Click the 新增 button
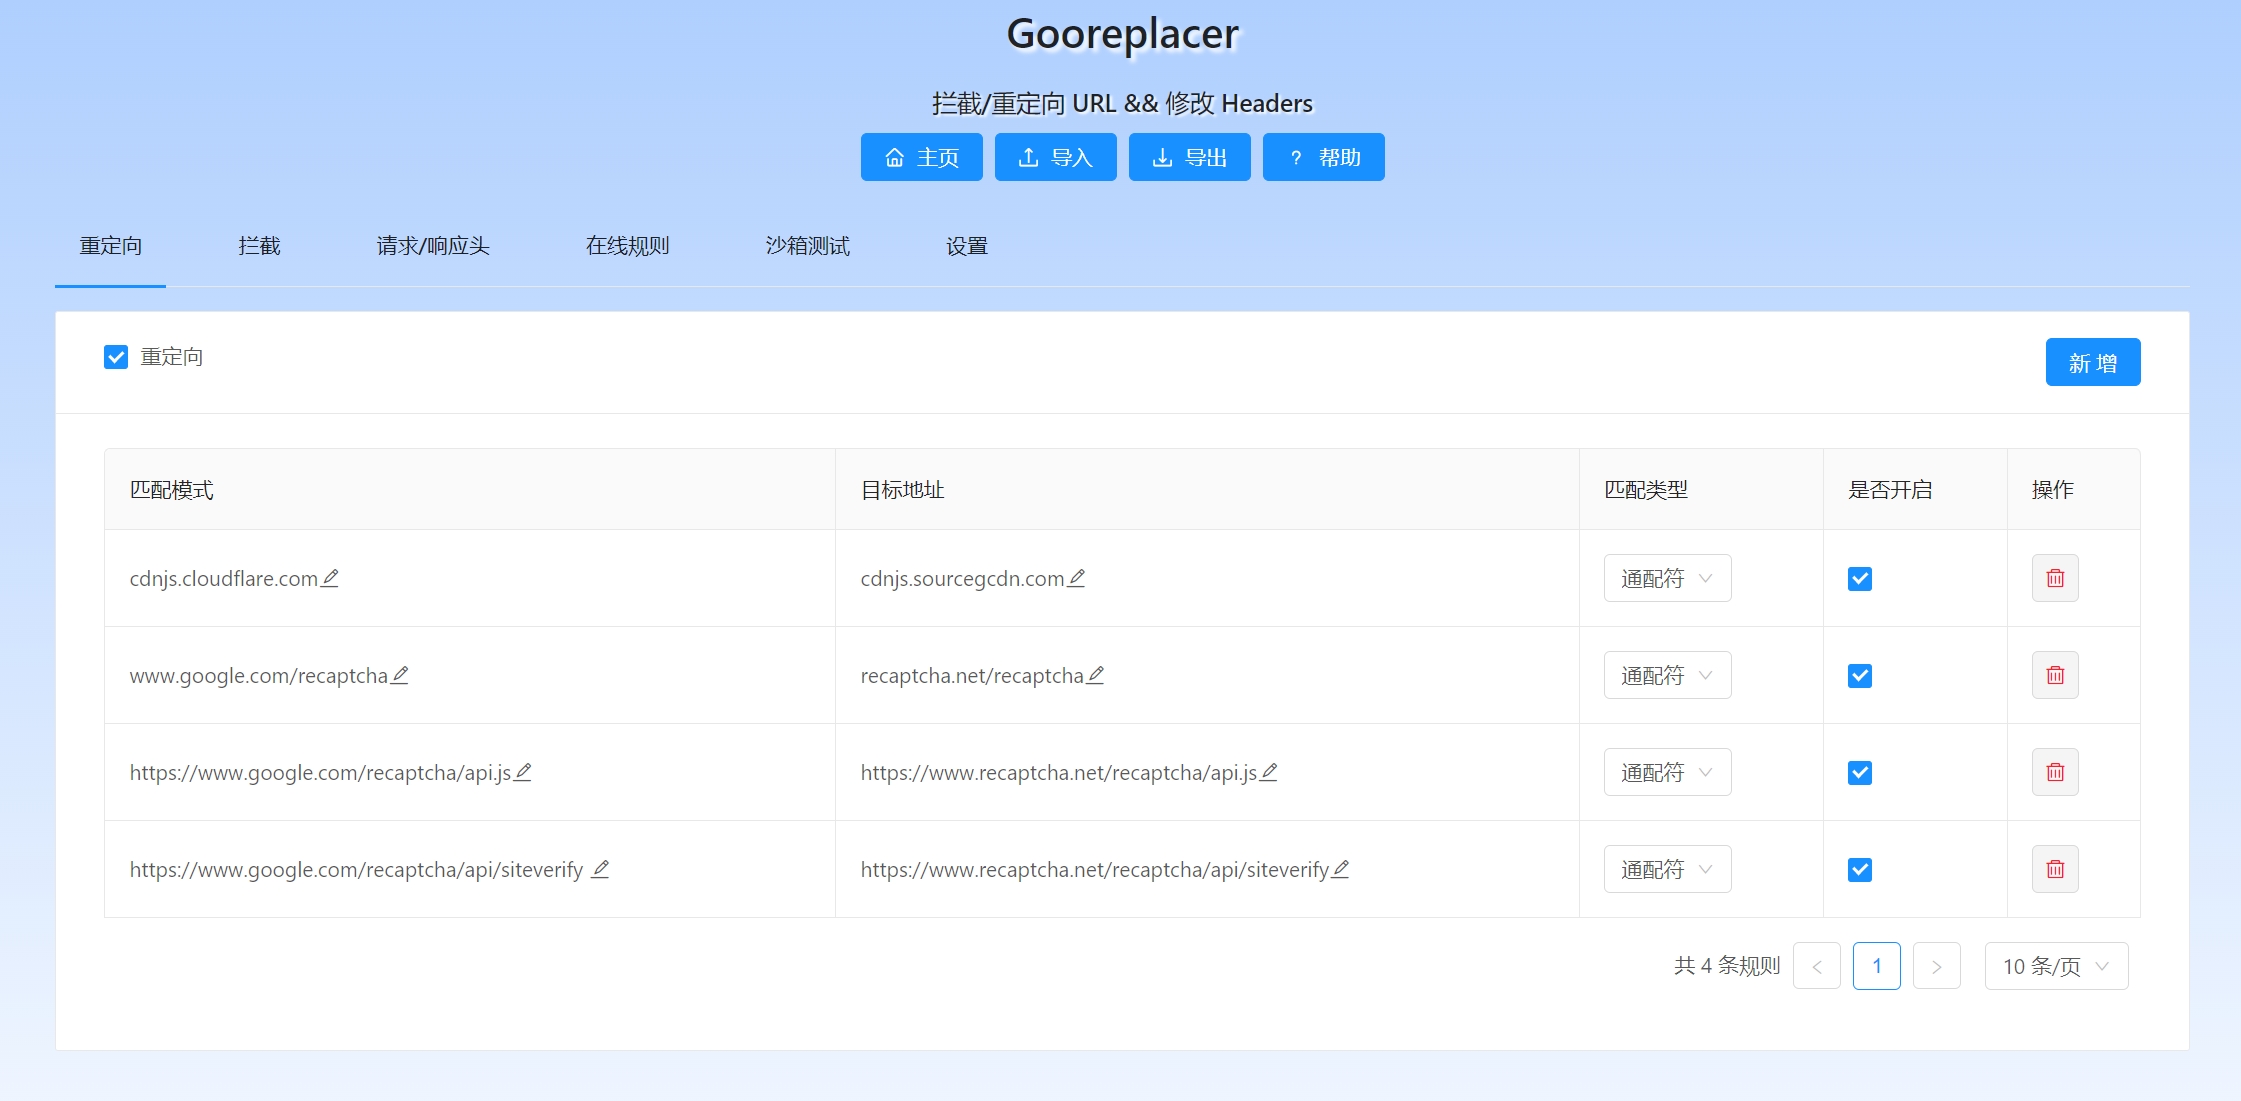This screenshot has height=1101, width=2241. point(2092,362)
